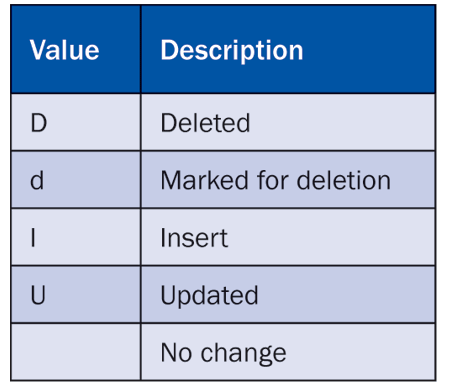The image size is (453, 391).
Task: Click the capital letter D in Value column
Action: coord(39,123)
